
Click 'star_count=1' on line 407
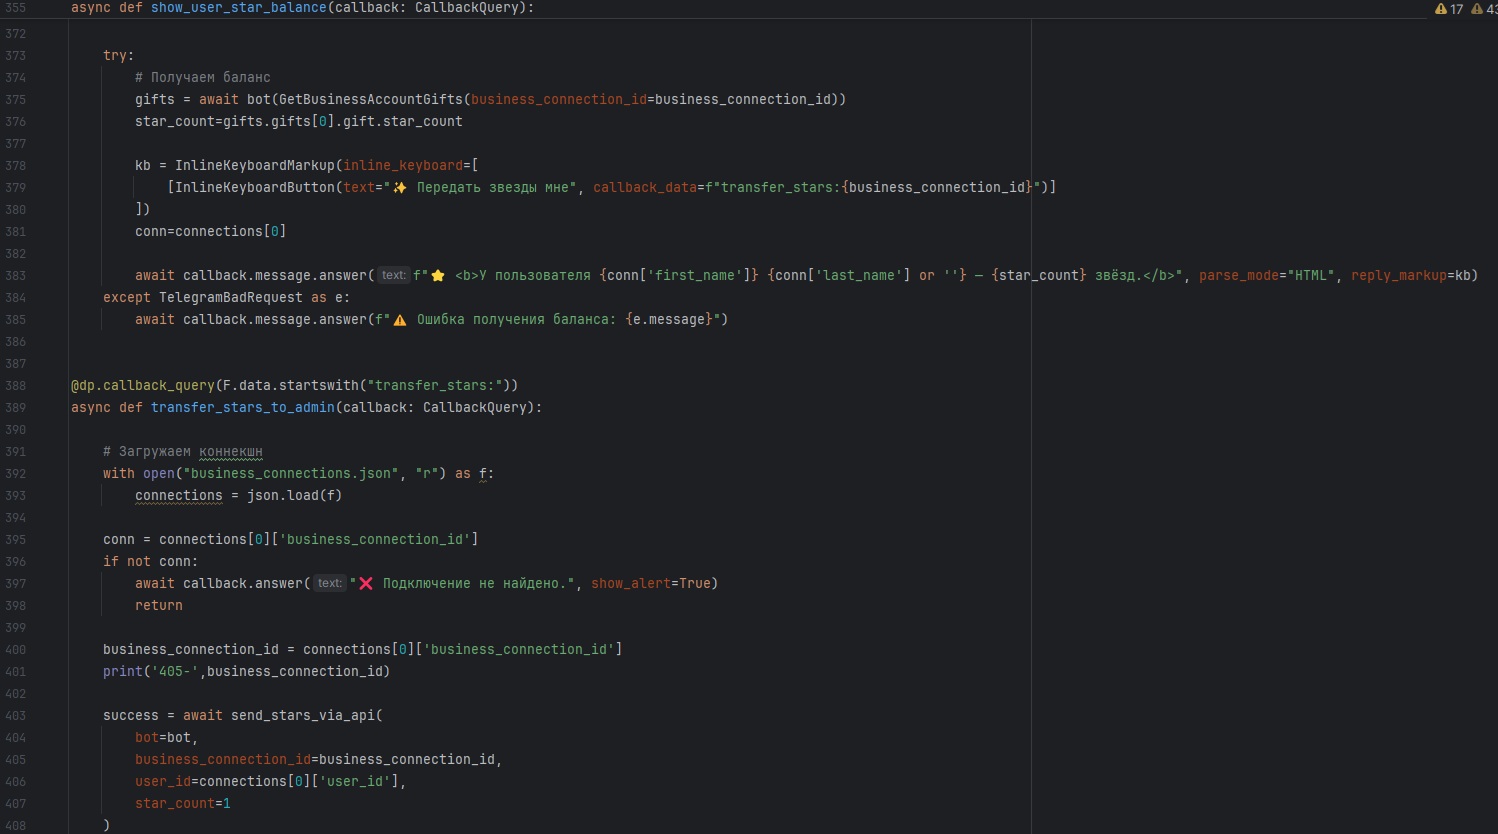pos(183,803)
